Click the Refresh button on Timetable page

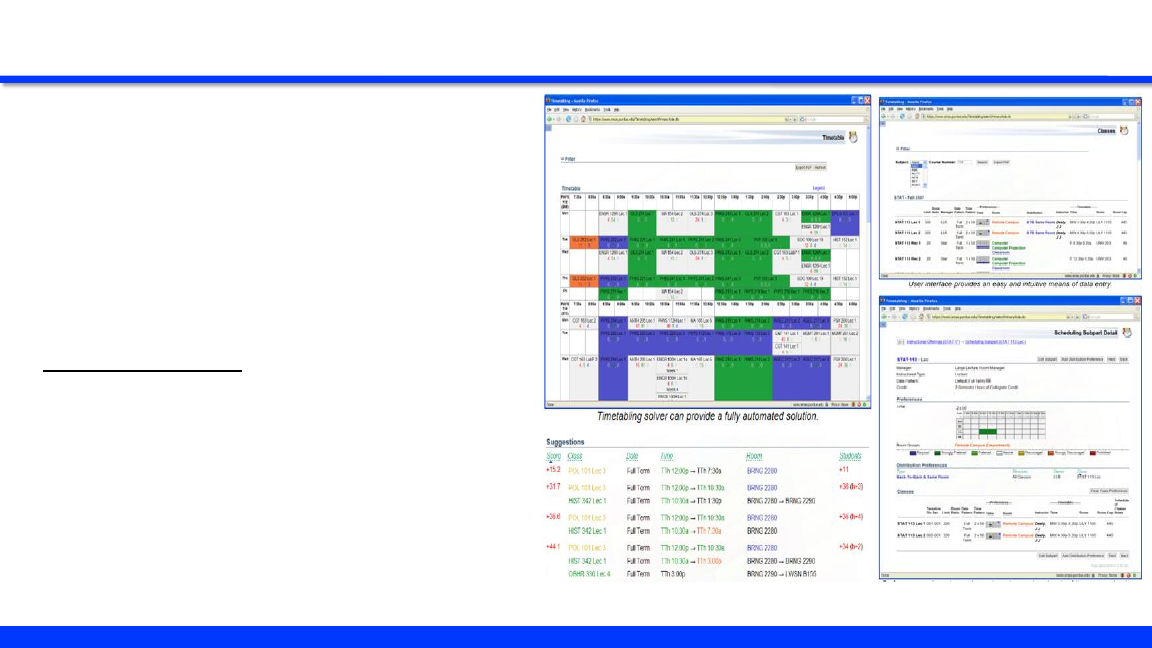(x=820, y=167)
